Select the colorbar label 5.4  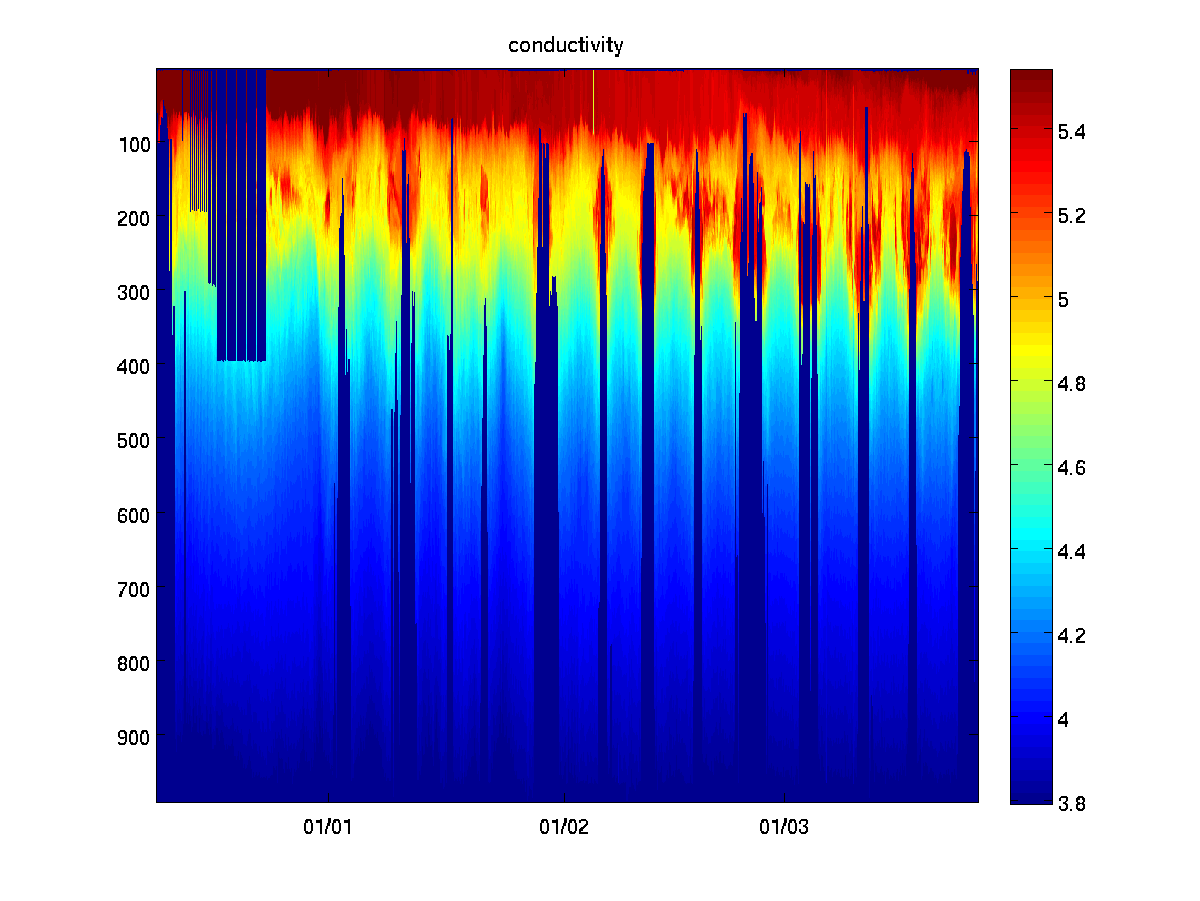[x=1074, y=131]
